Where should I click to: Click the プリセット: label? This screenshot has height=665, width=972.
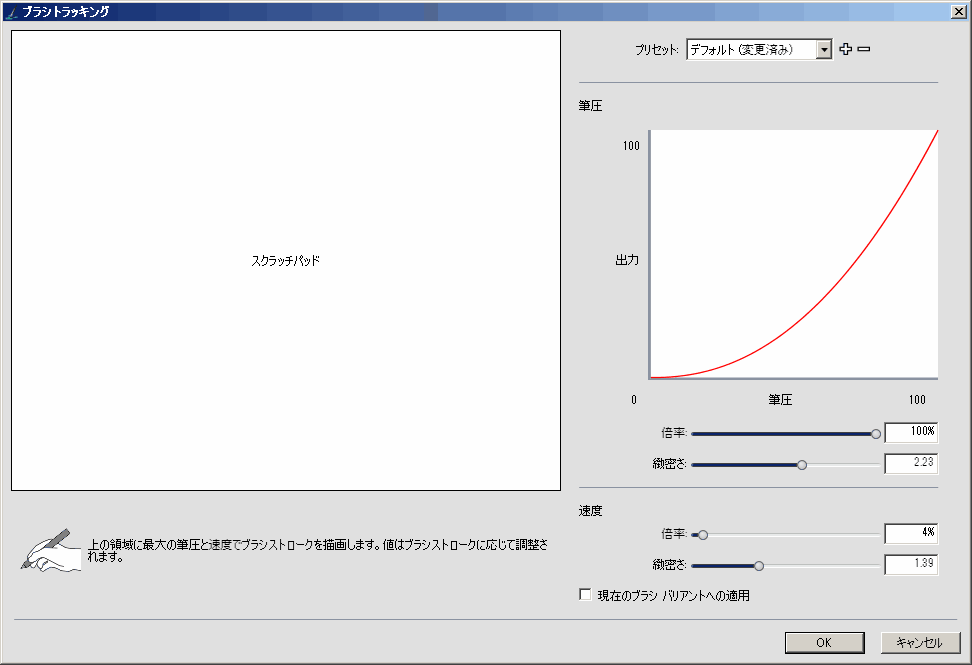pyautogui.click(x=656, y=50)
